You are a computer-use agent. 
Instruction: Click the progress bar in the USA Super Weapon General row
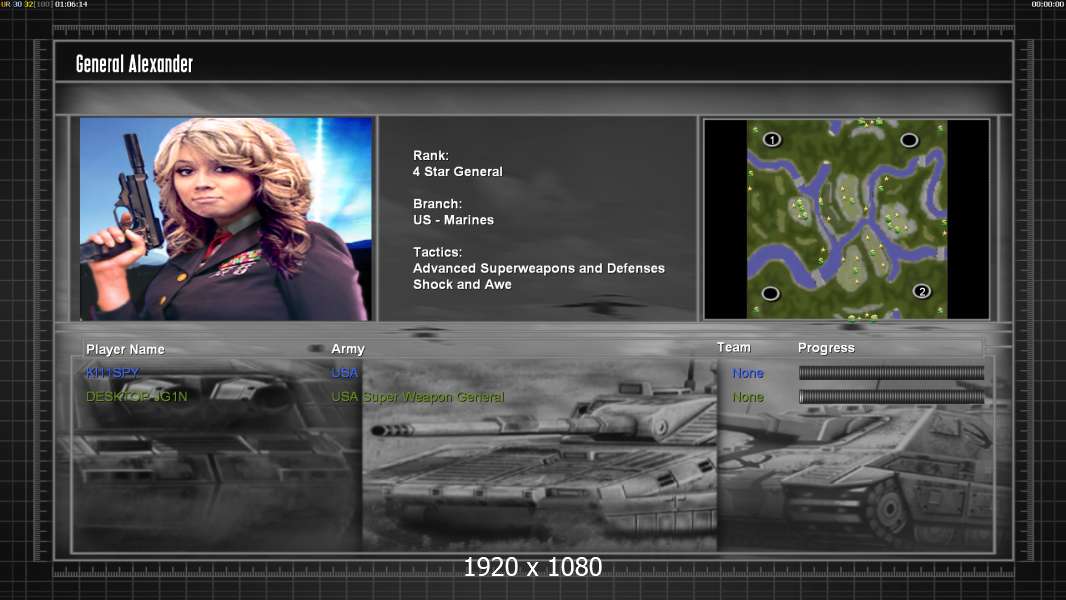pos(891,397)
